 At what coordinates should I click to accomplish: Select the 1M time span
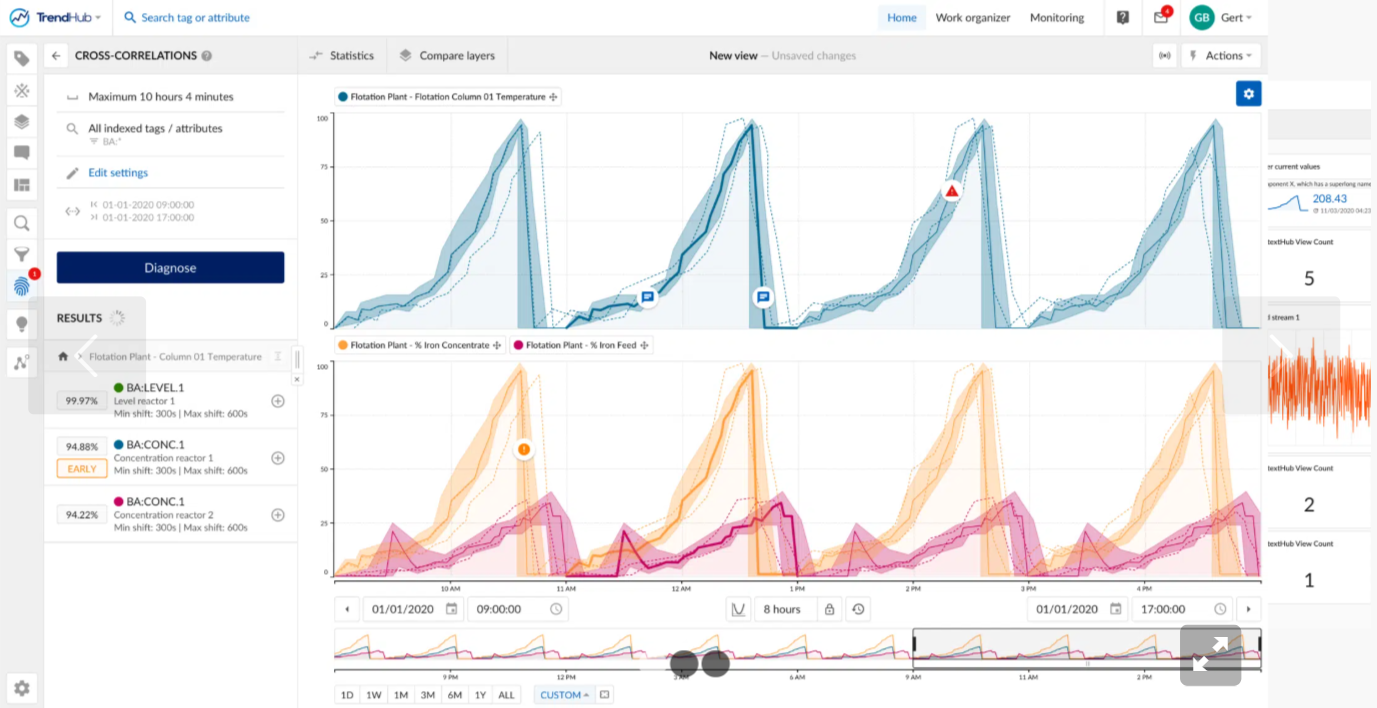pyautogui.click(x=400, y=695)
